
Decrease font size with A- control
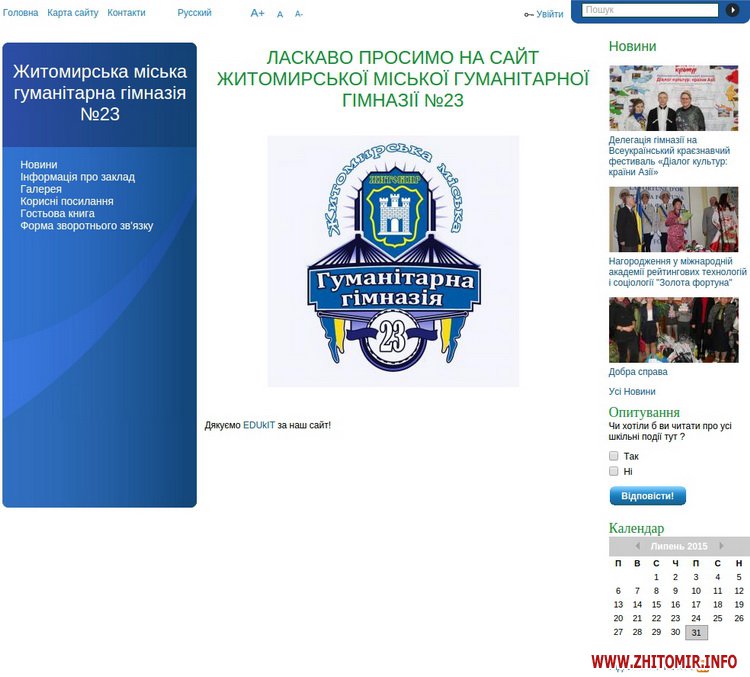(298, 14)
